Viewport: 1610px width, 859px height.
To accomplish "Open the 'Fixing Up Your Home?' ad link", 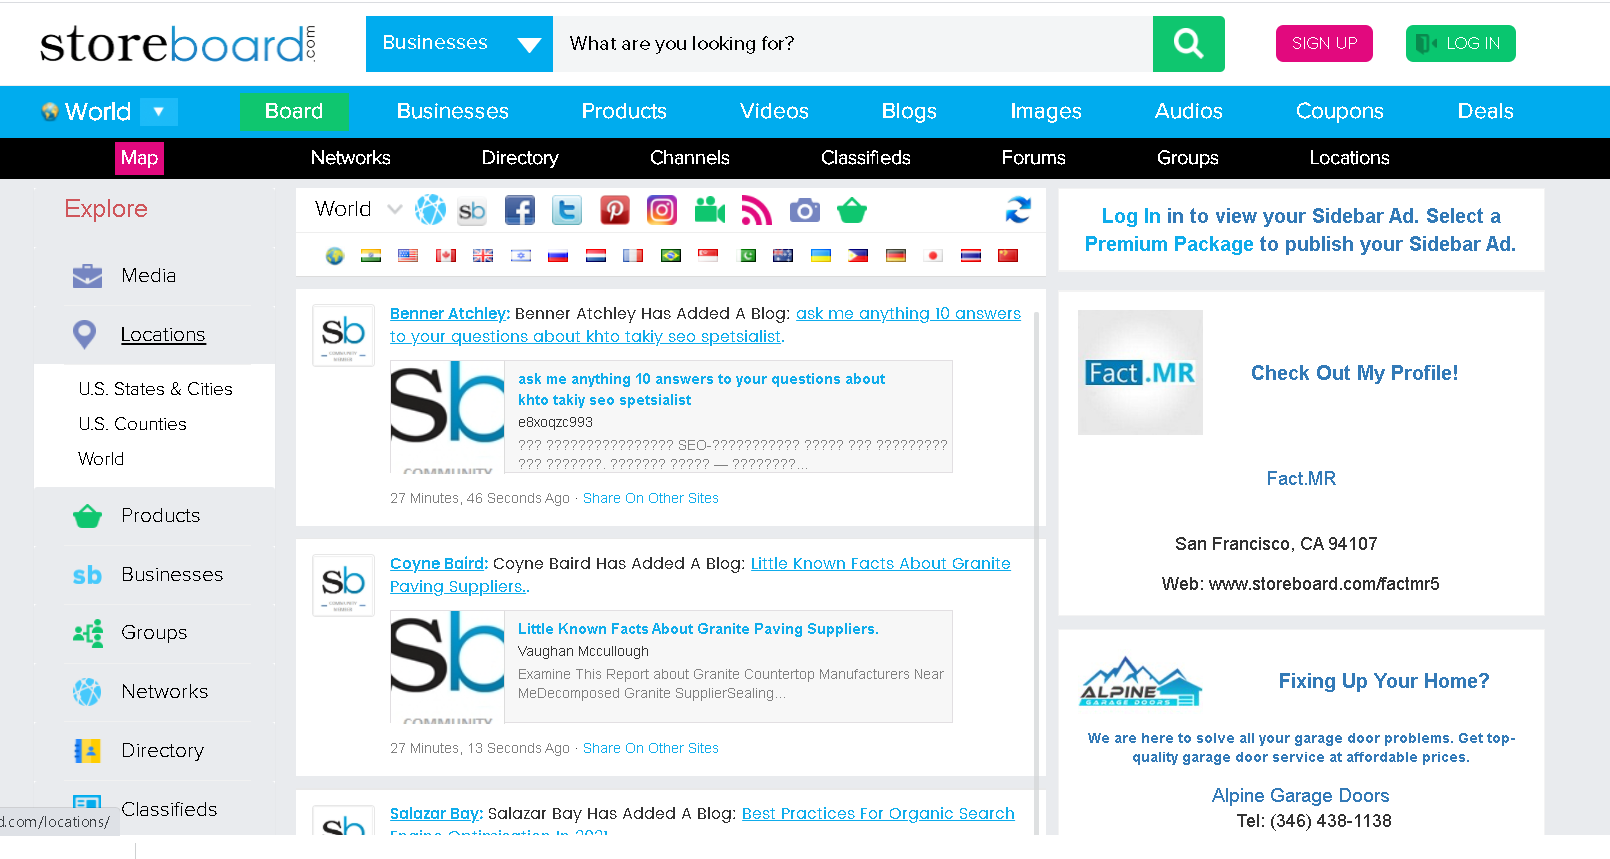I will pyautogui.click(x=1383, y=681).
